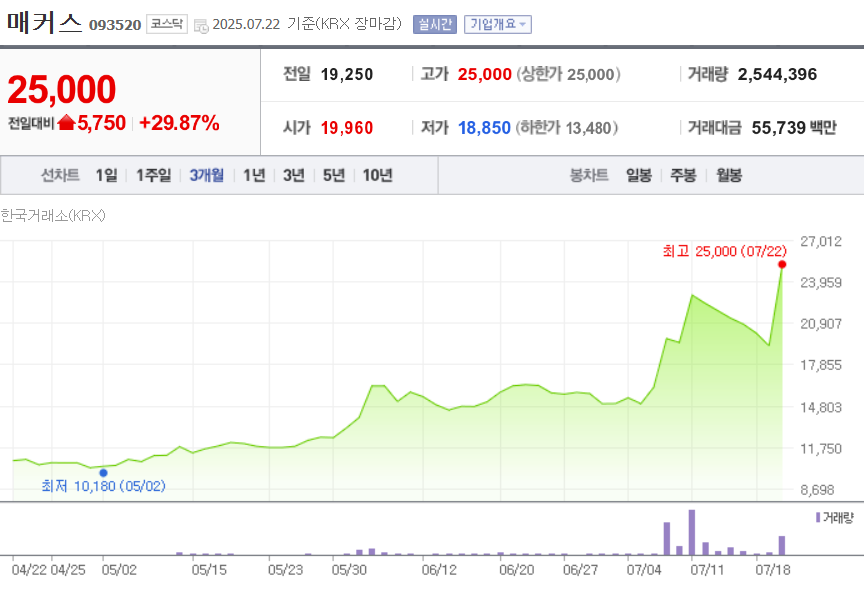Click the stock name 매커스
864x589 pixels.
point(44,23)
